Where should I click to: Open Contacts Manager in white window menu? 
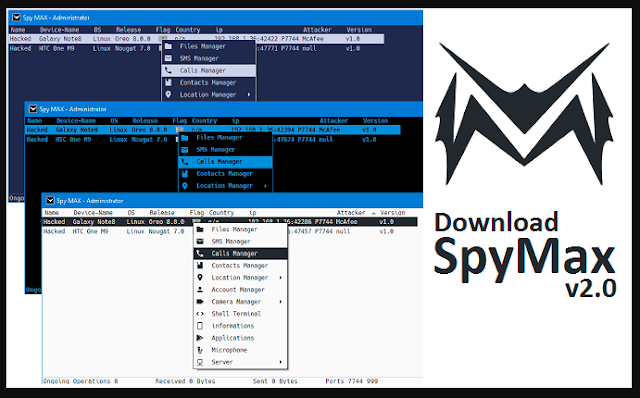tap(240, 265)
